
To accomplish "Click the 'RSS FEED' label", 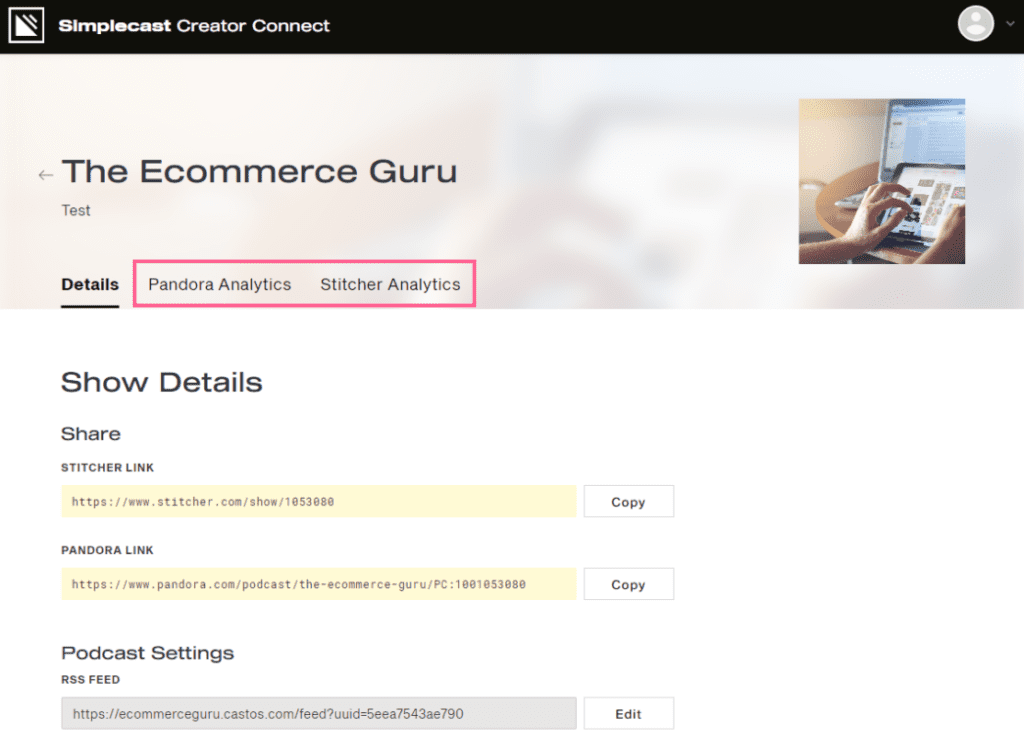I will [x=91, y=679].
